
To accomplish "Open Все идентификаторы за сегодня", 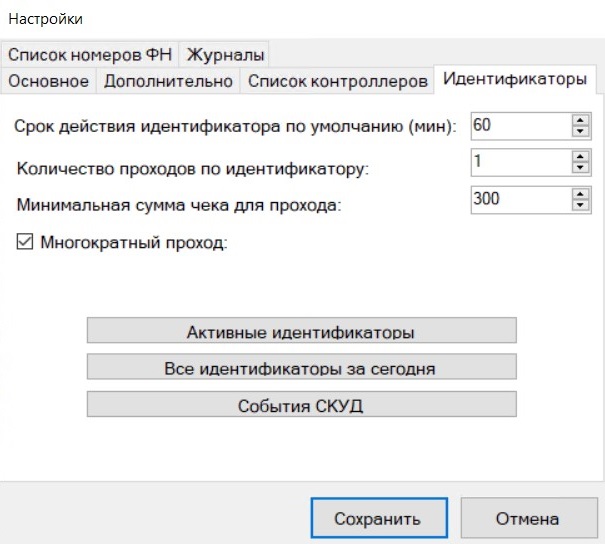I will coord(302,367).
